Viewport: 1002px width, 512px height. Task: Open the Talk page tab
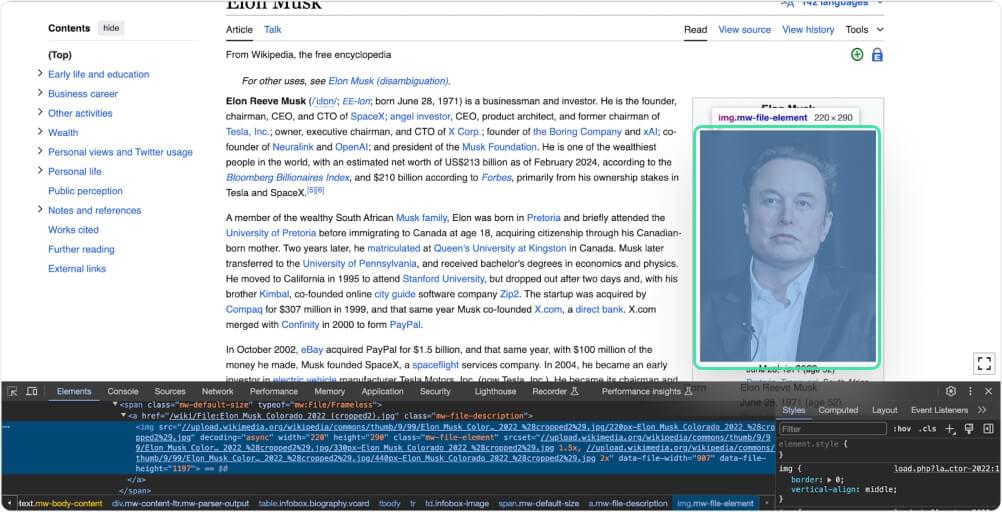point(273,29)
